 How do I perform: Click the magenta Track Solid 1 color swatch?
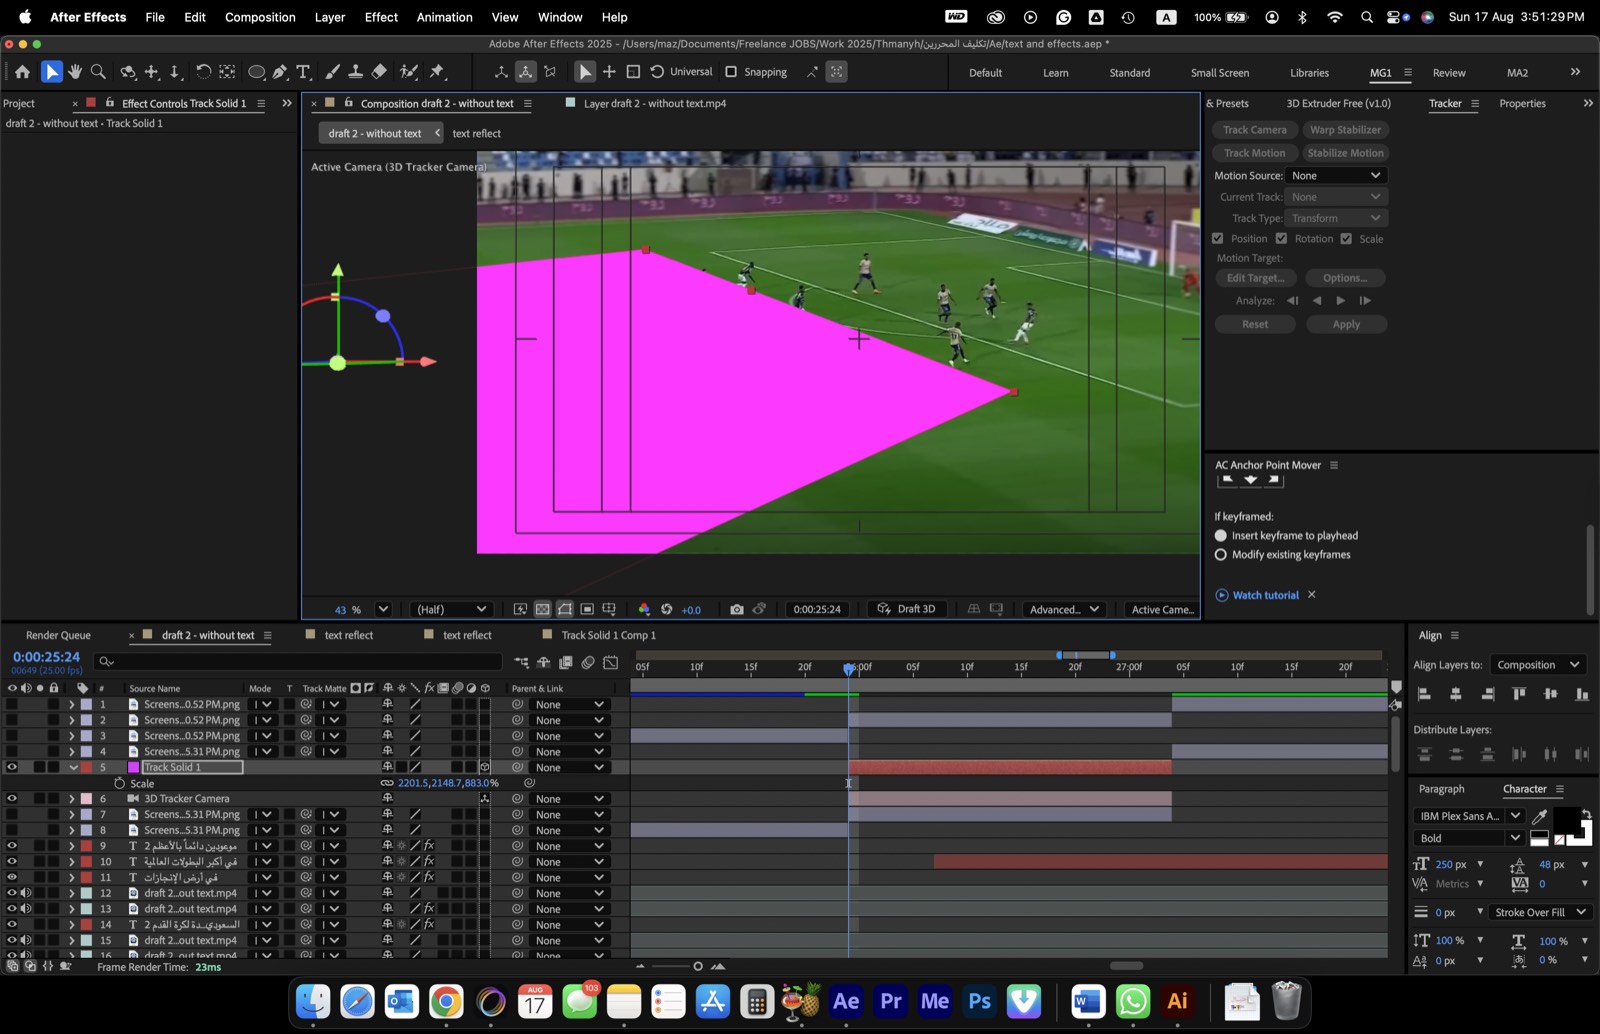[x=134, y=767]
